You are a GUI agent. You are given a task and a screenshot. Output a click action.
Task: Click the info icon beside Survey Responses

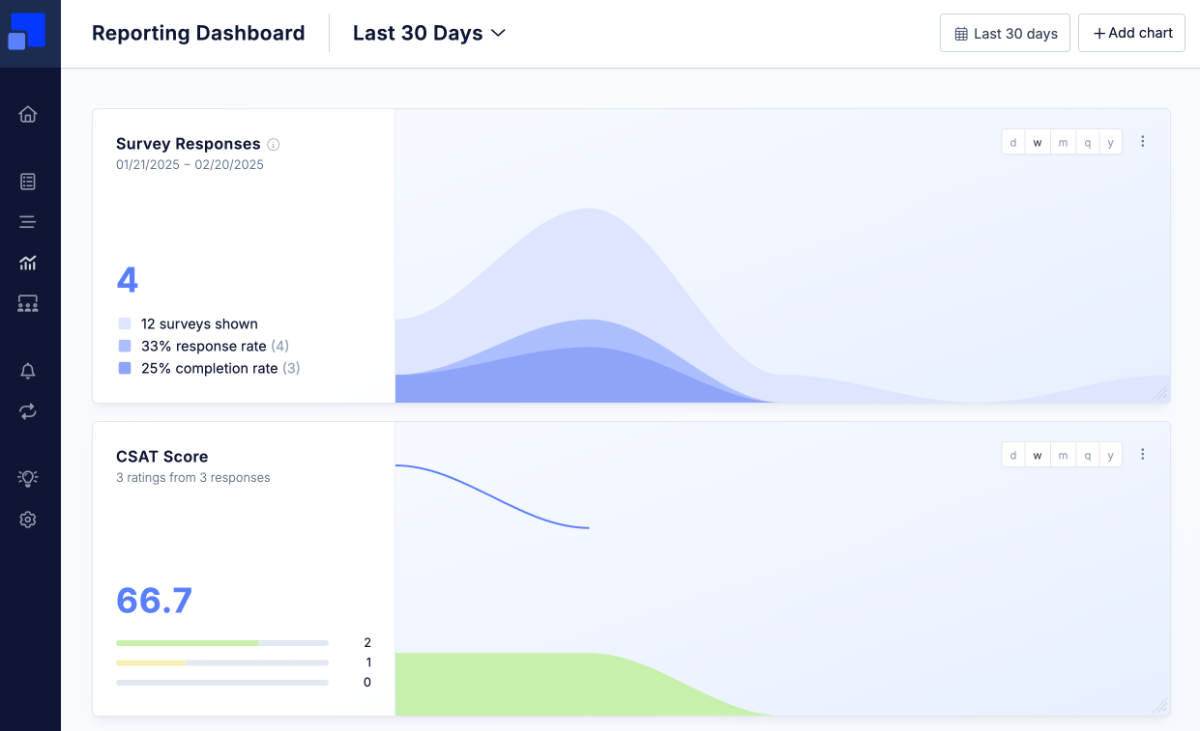point(273,145)
